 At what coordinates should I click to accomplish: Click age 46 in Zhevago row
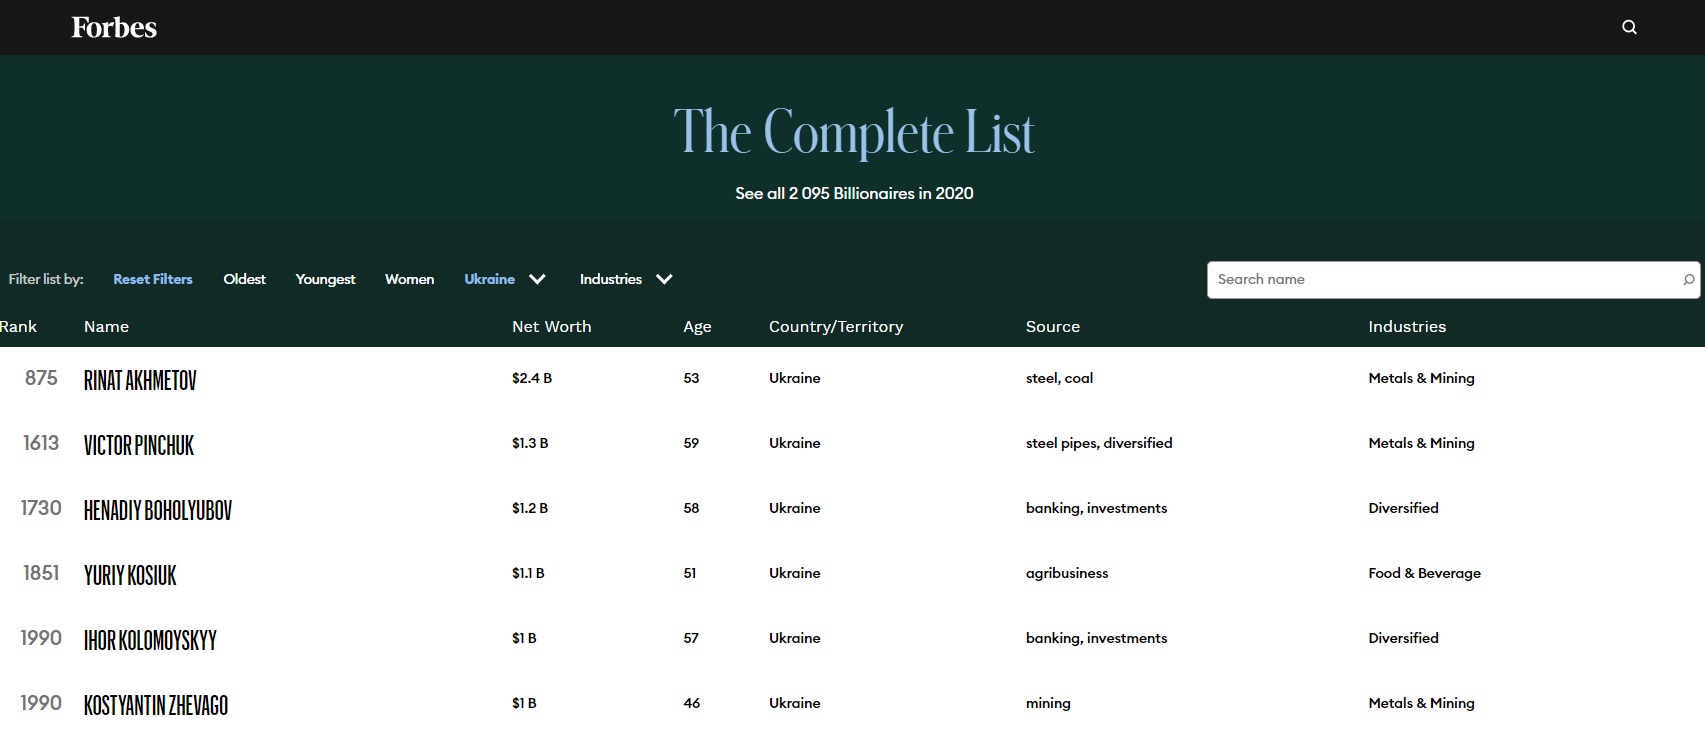[691, 703]
